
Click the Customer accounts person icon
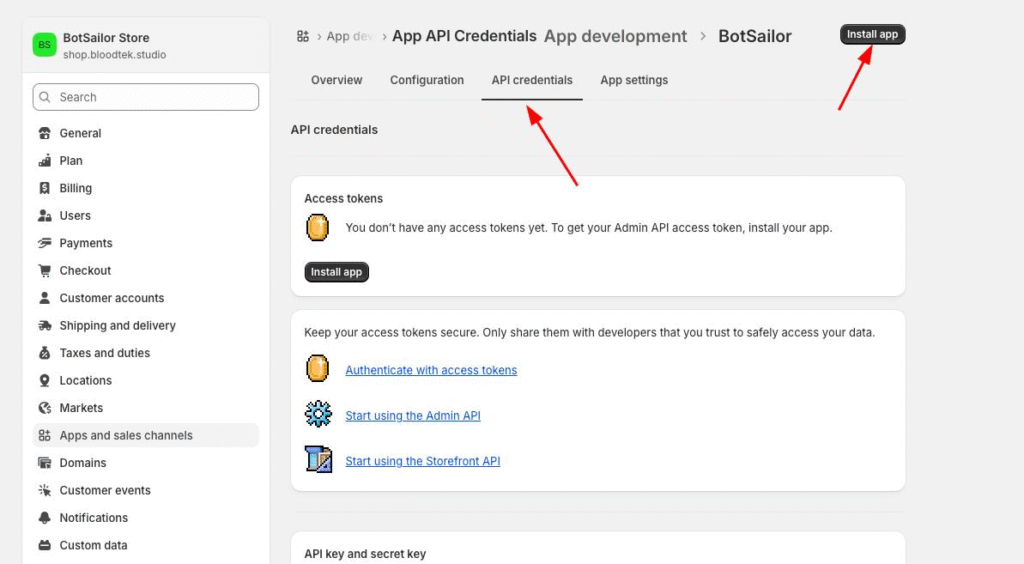[x=44, y=298]
